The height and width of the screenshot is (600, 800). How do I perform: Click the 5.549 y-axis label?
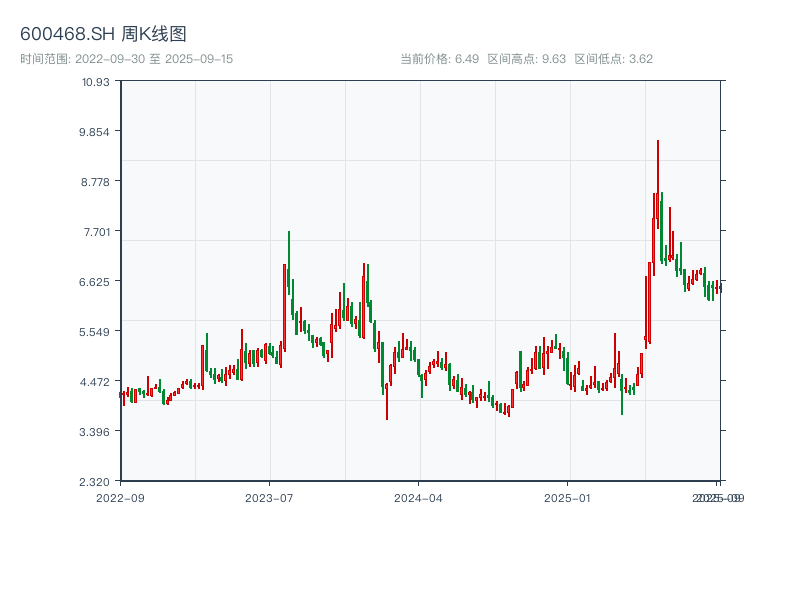coord(94,332)
